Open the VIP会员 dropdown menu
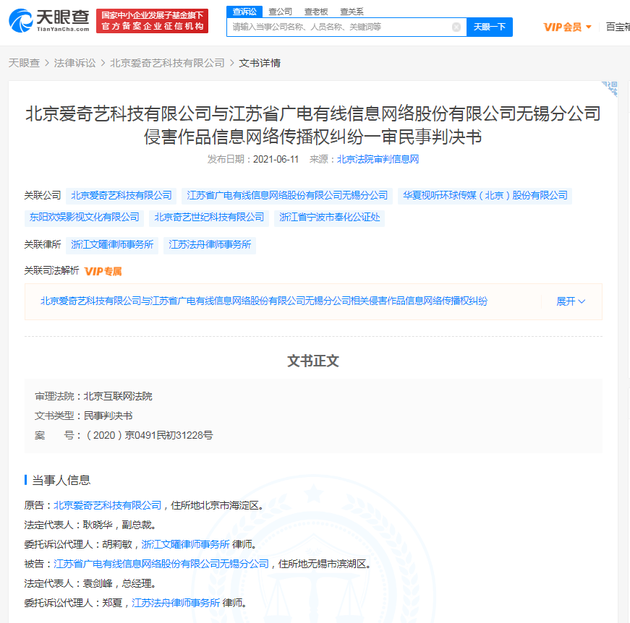Screen dimensions: 630x623 [567, 27]
